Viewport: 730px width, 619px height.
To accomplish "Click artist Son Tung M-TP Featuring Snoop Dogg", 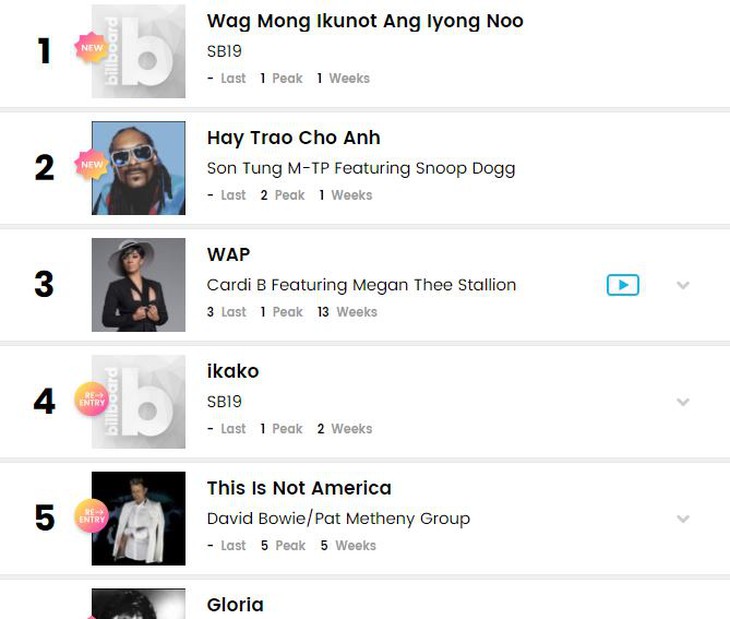I will click(360, 168).
